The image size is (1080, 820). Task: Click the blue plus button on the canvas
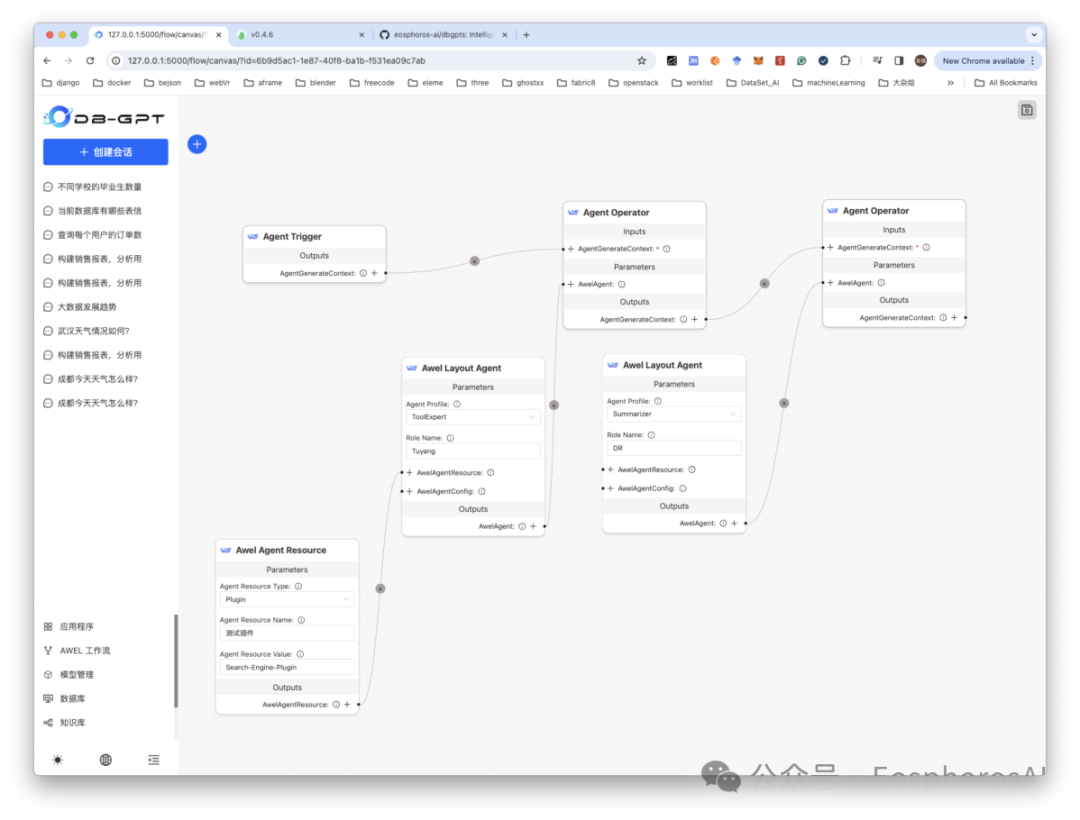pos(197,144)
